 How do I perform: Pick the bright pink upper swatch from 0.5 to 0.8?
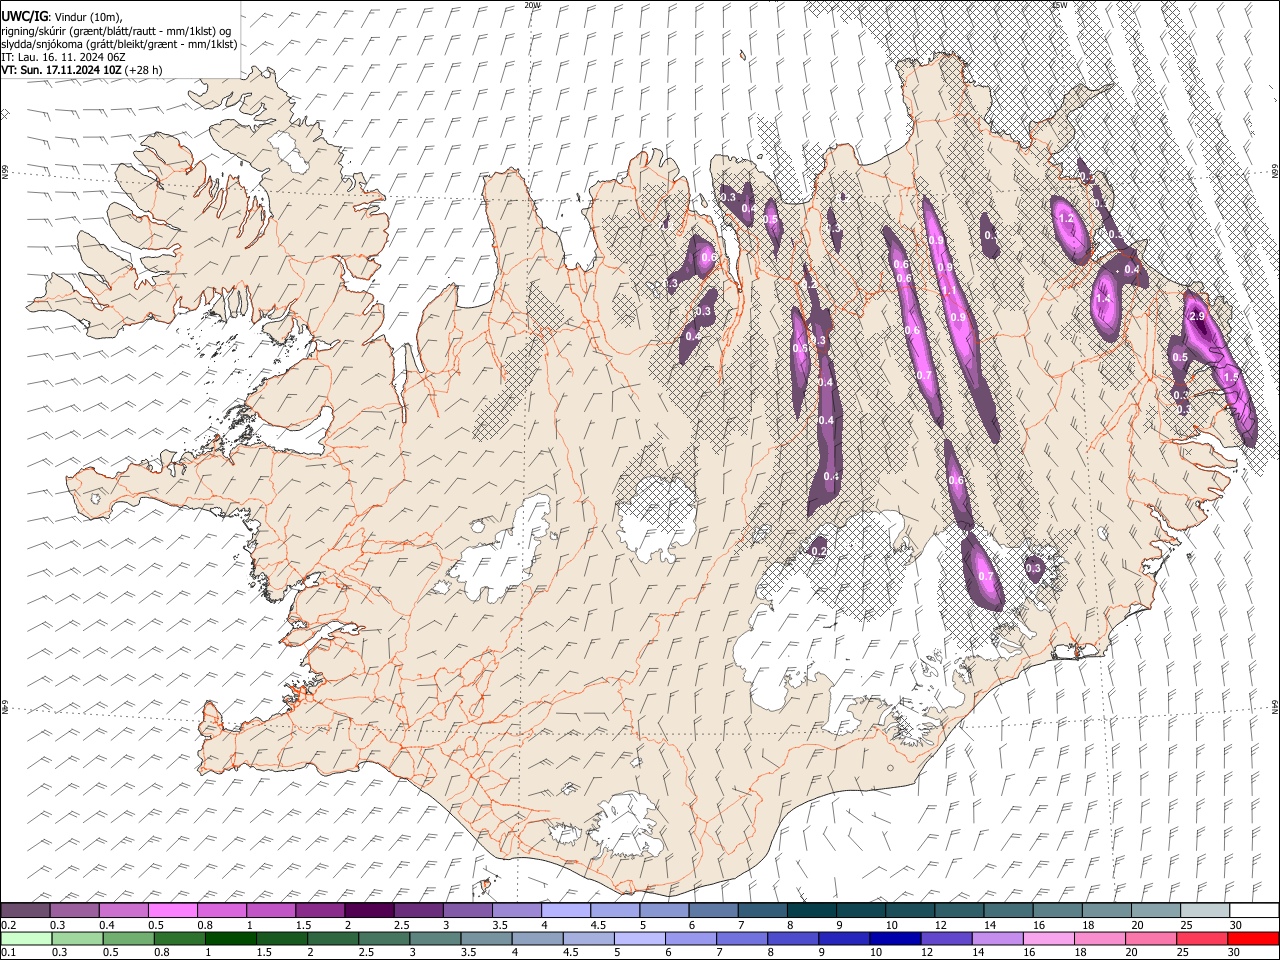172,910
